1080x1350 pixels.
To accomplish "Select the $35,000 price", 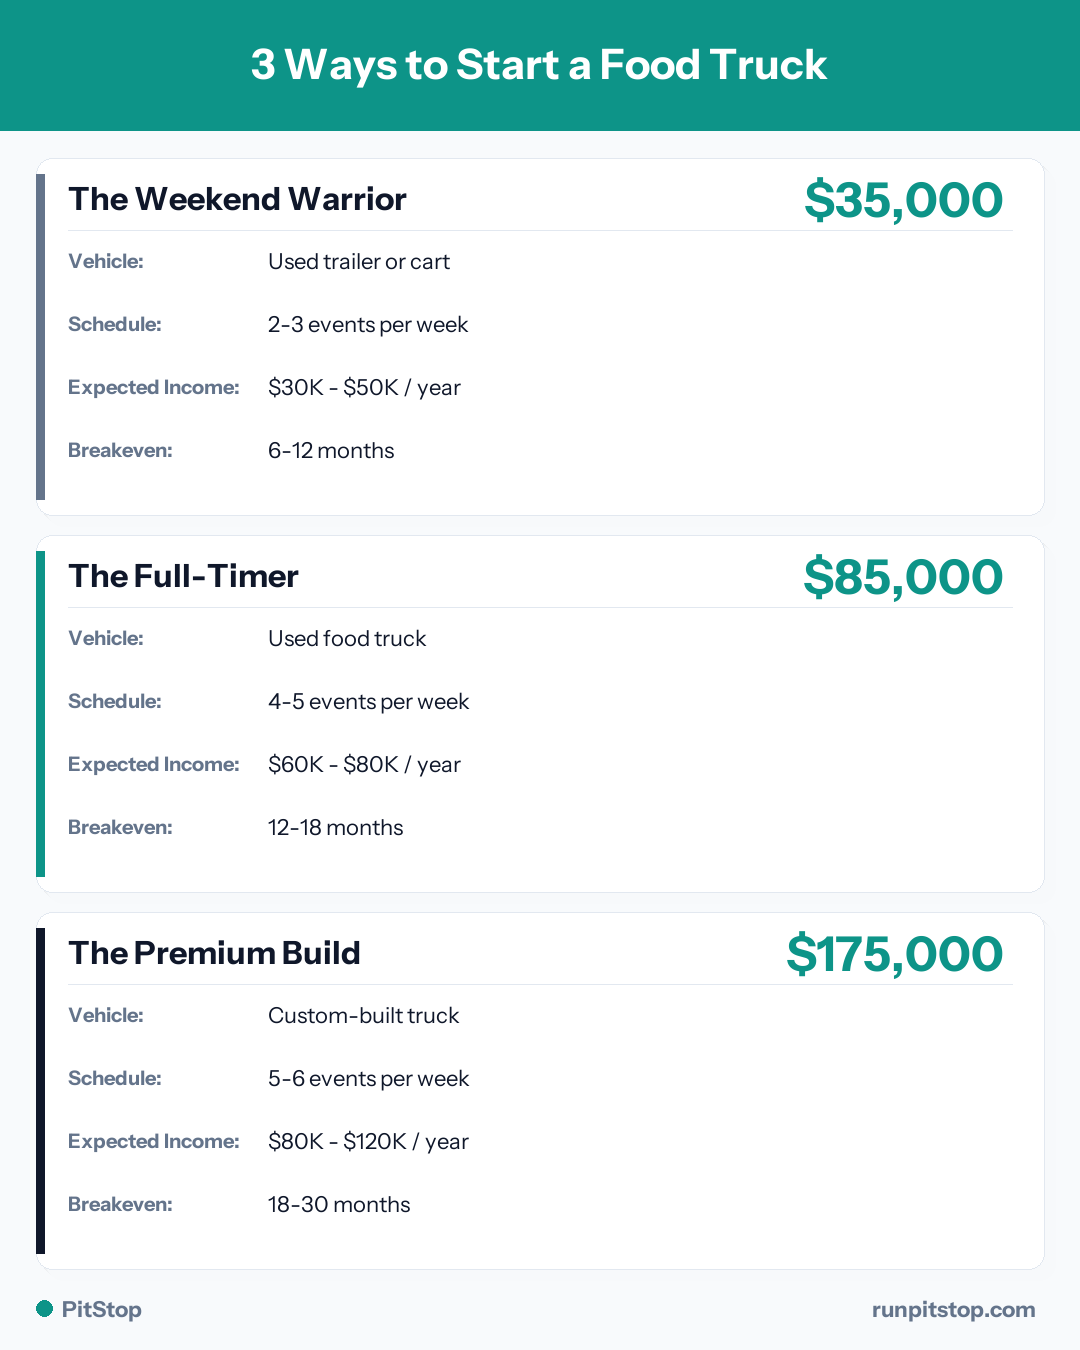I will [903, 200].
